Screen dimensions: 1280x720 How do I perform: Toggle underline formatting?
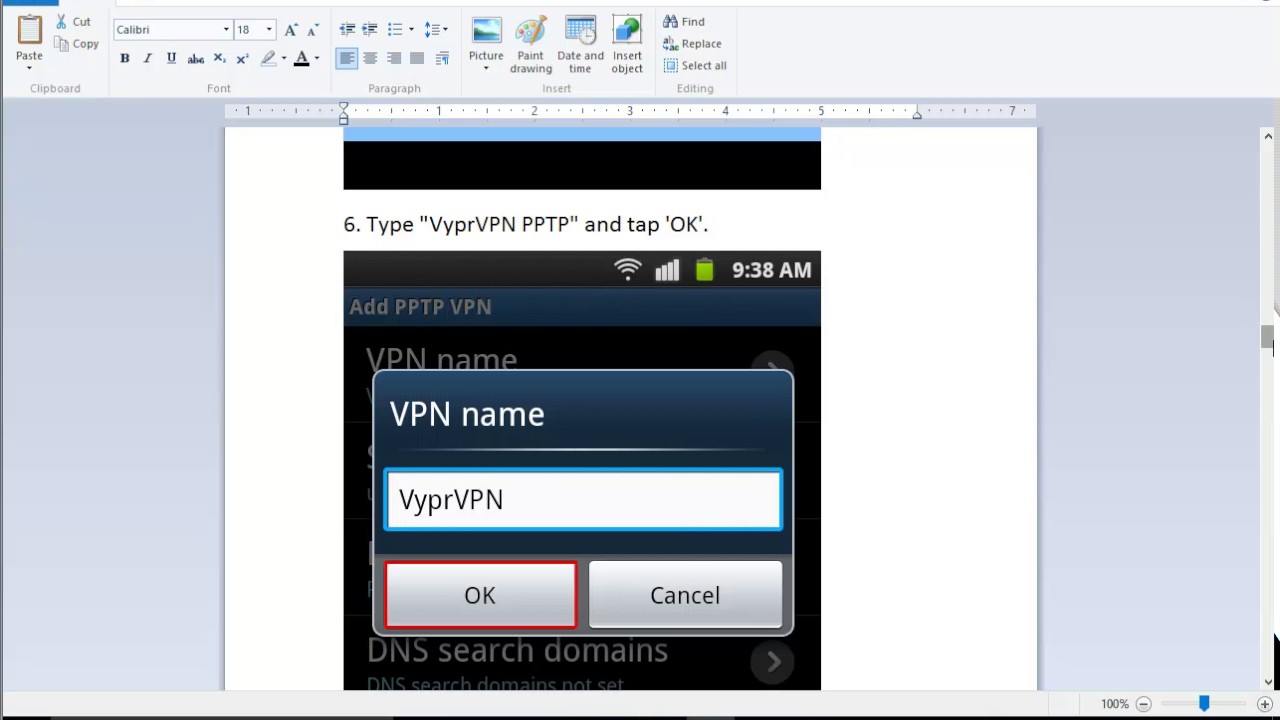171,59
